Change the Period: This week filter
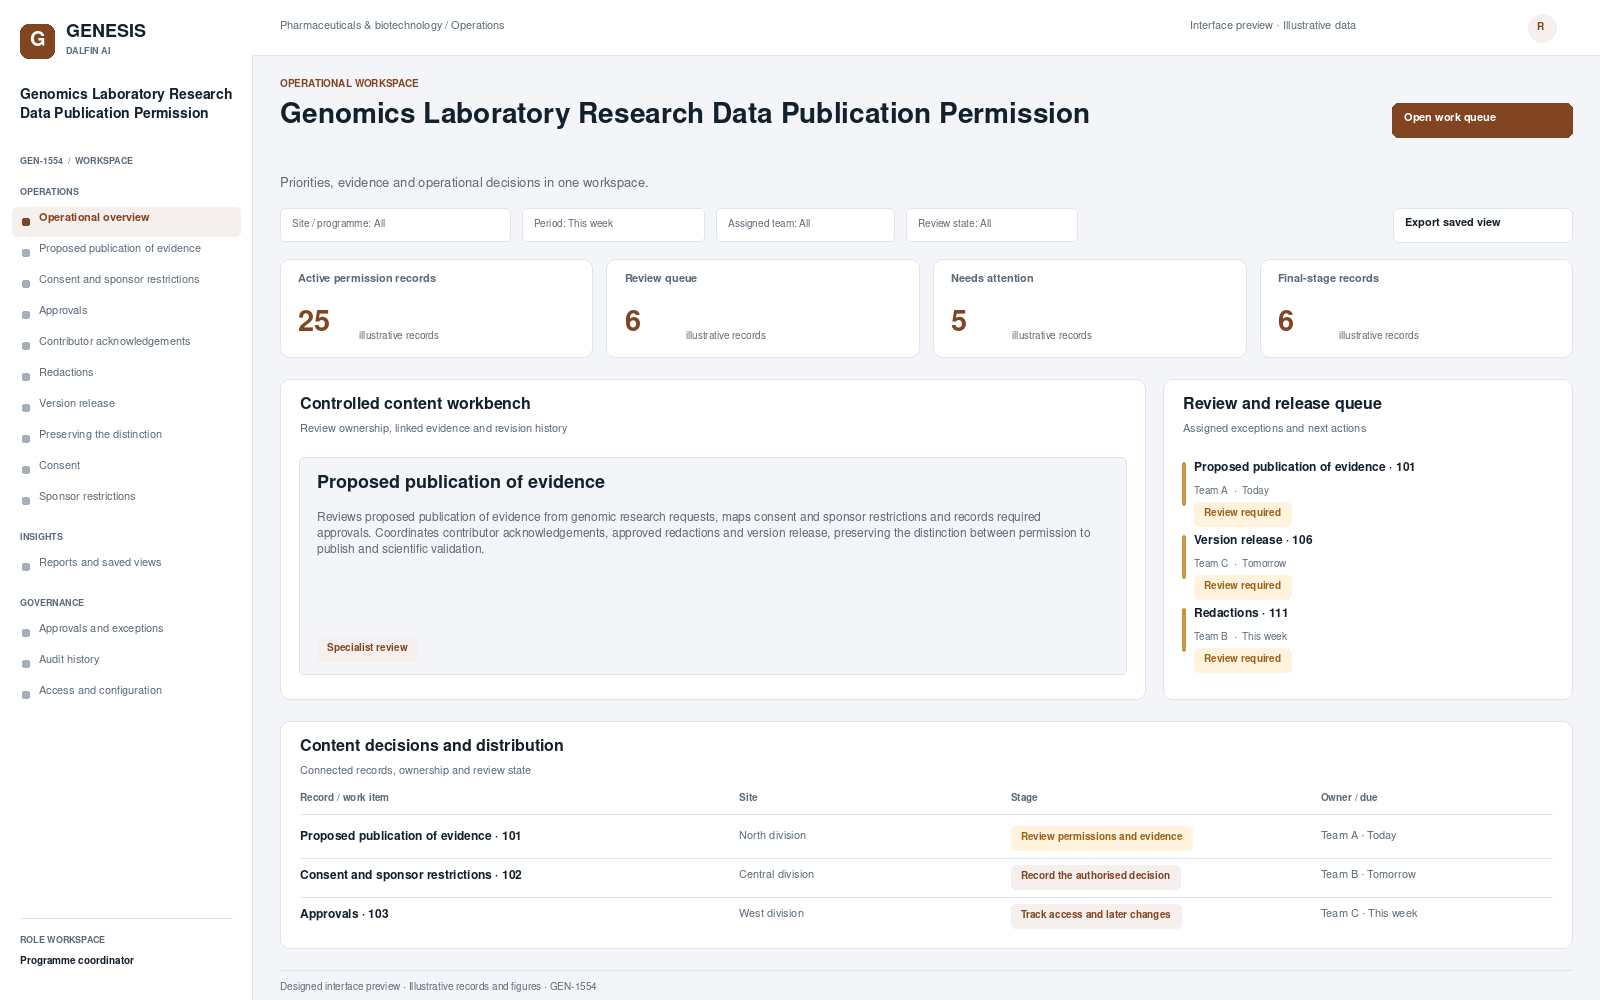Screen dimensions: 1600x1000 coord(613,224)
